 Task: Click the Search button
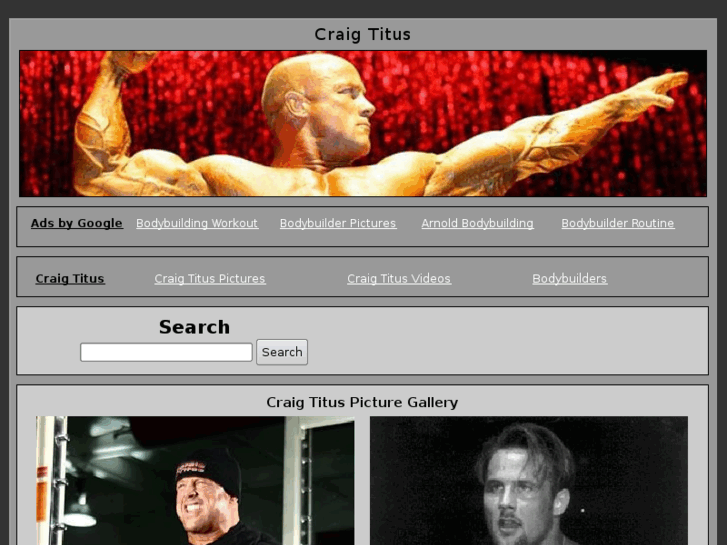(282, 352)
